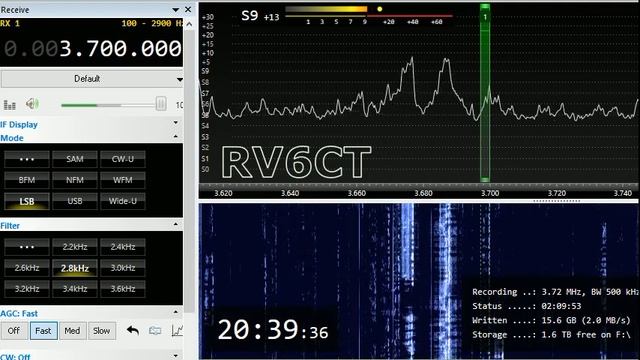640x360 pixels.
Task: Set filter to 3.2kHz
Action: pyautogui.click(x=27, y=289)
